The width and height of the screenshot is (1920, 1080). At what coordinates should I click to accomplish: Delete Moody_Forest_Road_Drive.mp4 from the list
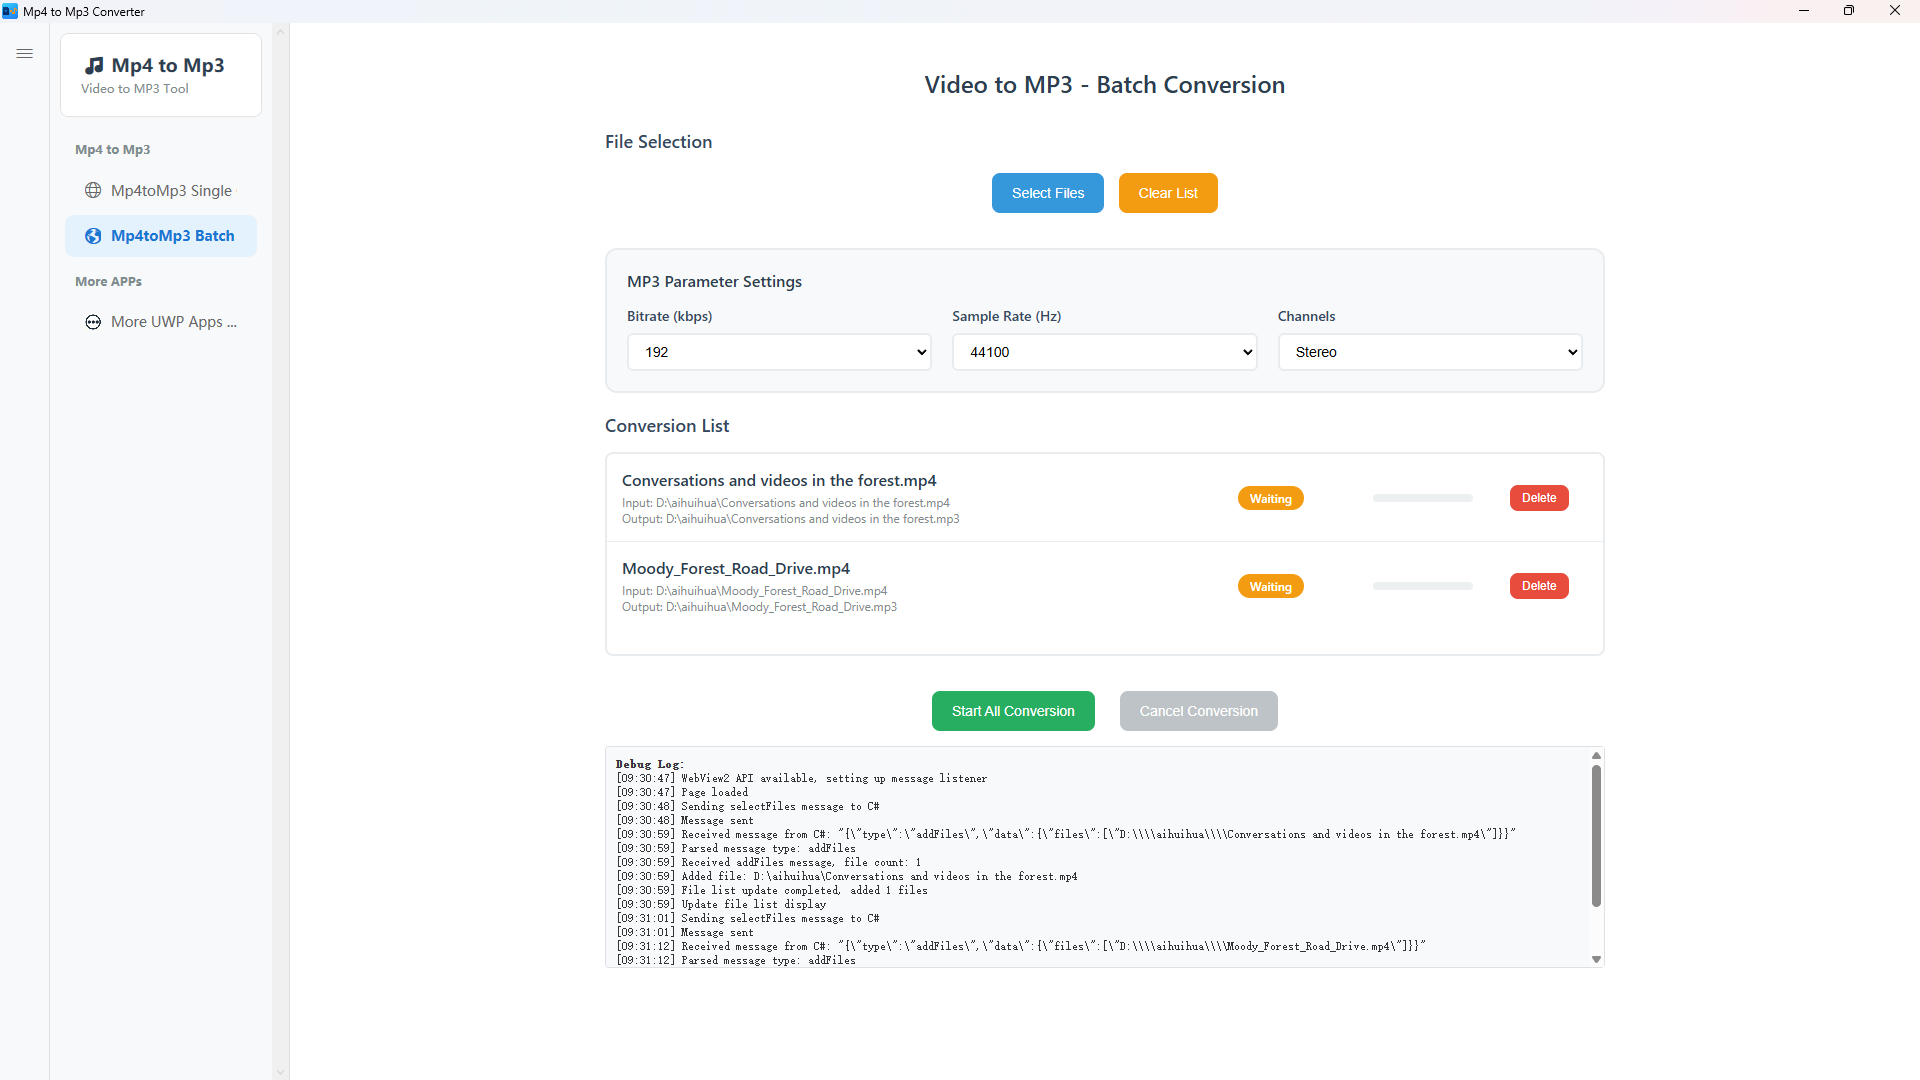(x=1538, y=585)
